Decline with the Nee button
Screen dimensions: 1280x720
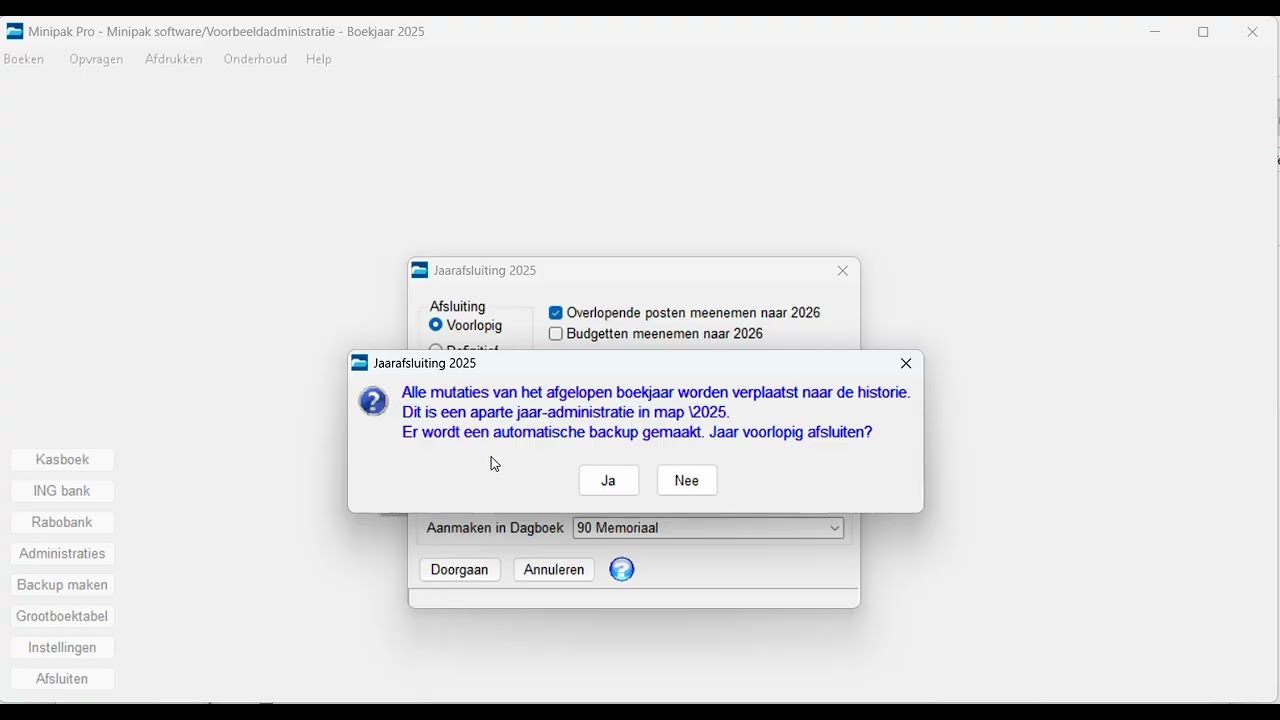687,481
